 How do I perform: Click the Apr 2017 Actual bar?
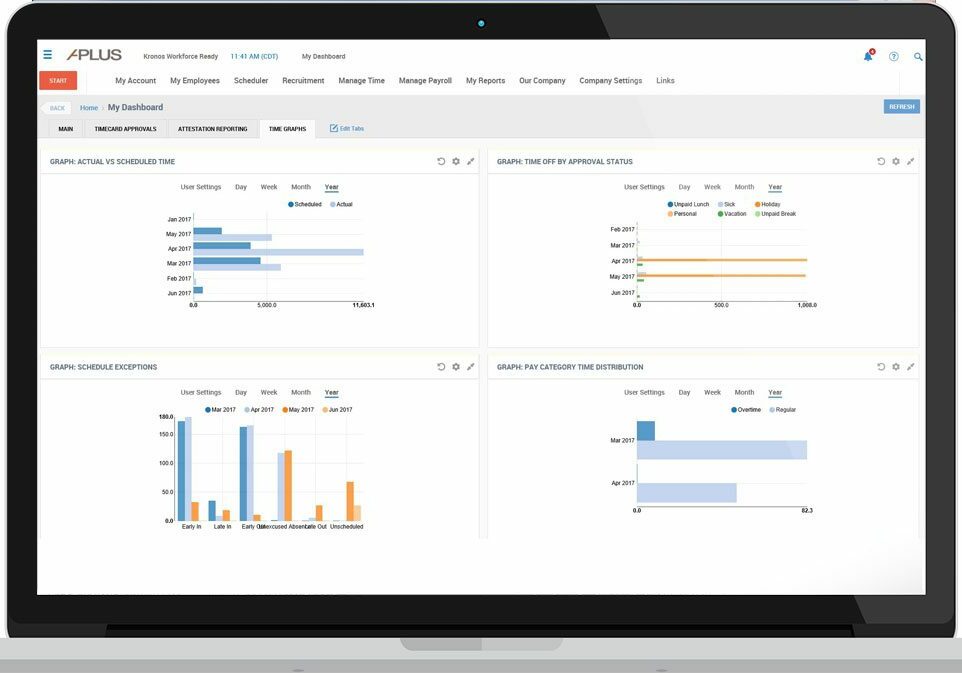[x=279, y=252]
